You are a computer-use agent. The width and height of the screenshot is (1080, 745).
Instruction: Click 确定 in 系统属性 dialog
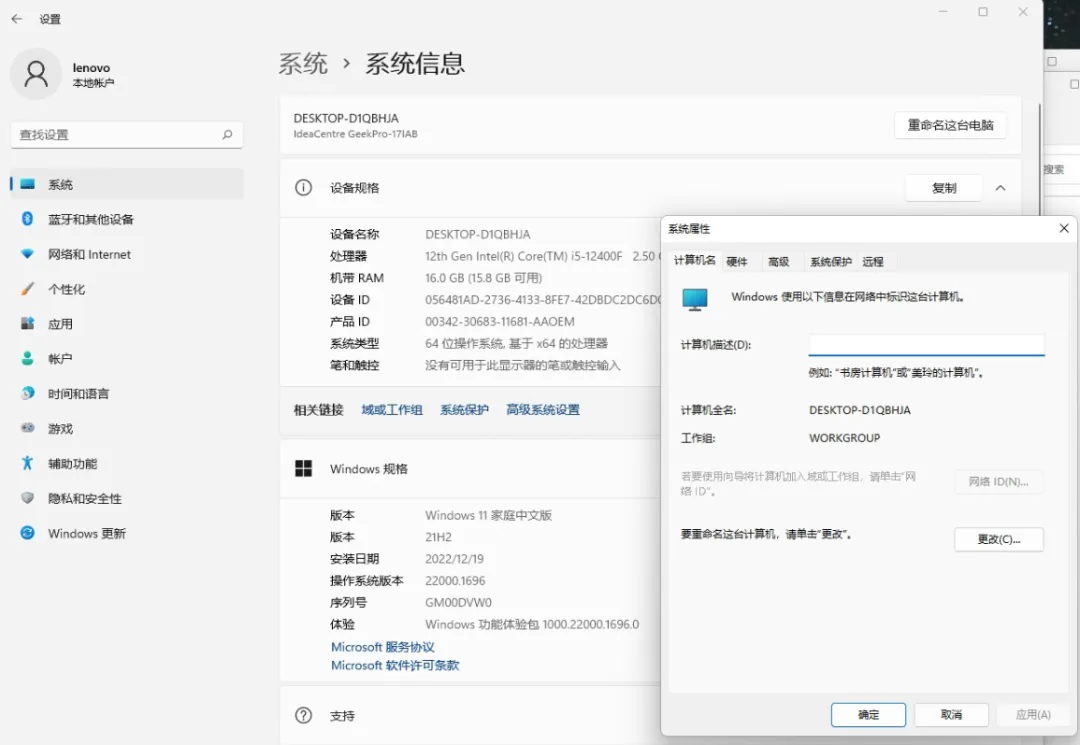(868, 715)
